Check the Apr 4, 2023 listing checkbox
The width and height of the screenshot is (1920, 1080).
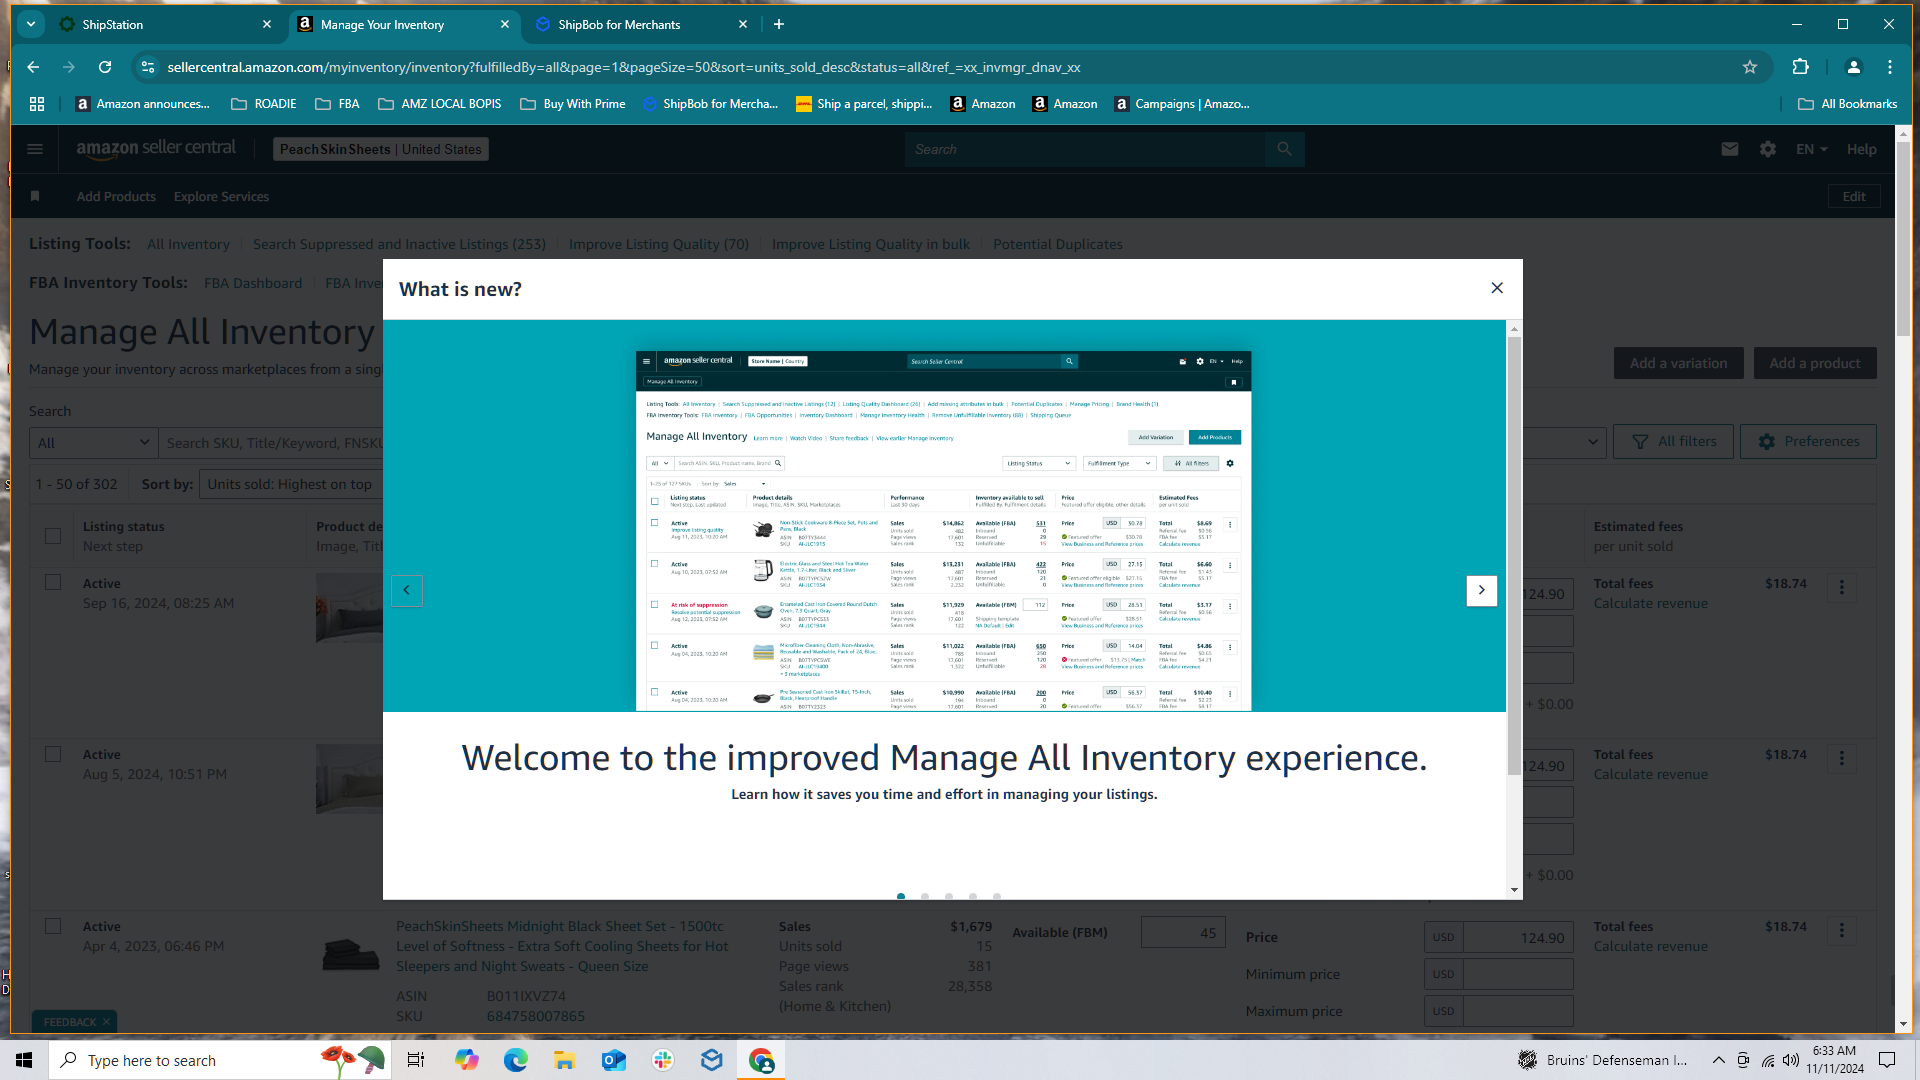53,926
